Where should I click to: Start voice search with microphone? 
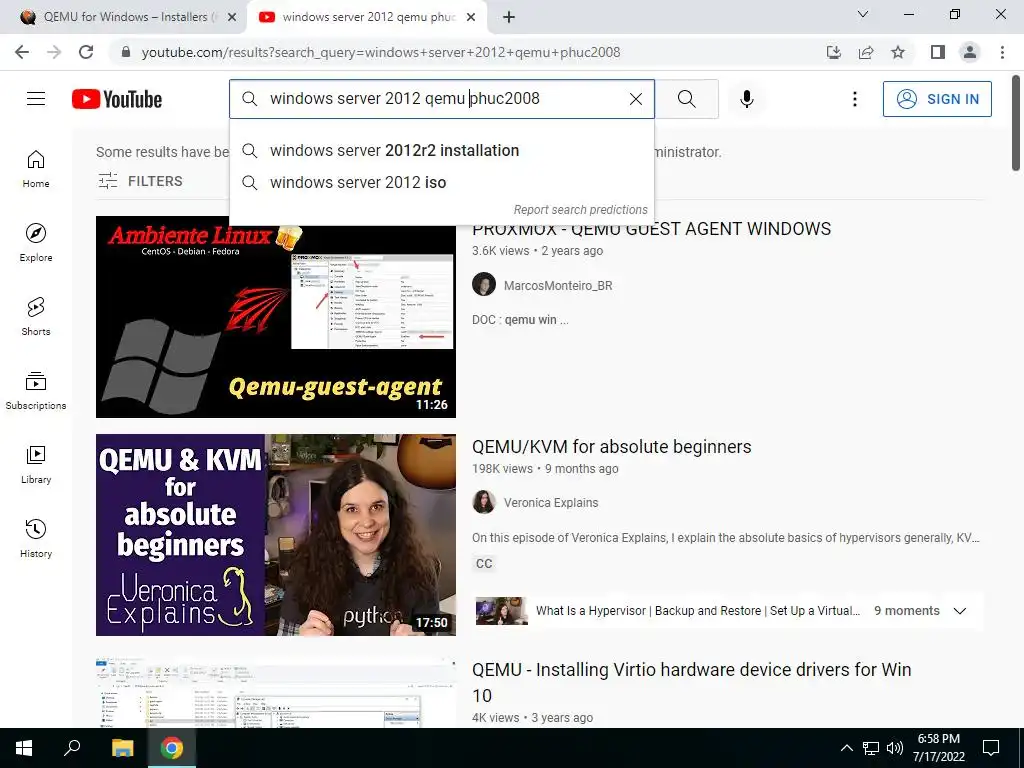[746, 99]
